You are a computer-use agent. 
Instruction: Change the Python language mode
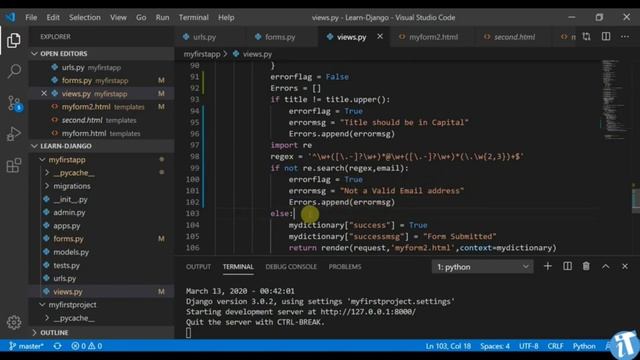click(584, 346)
